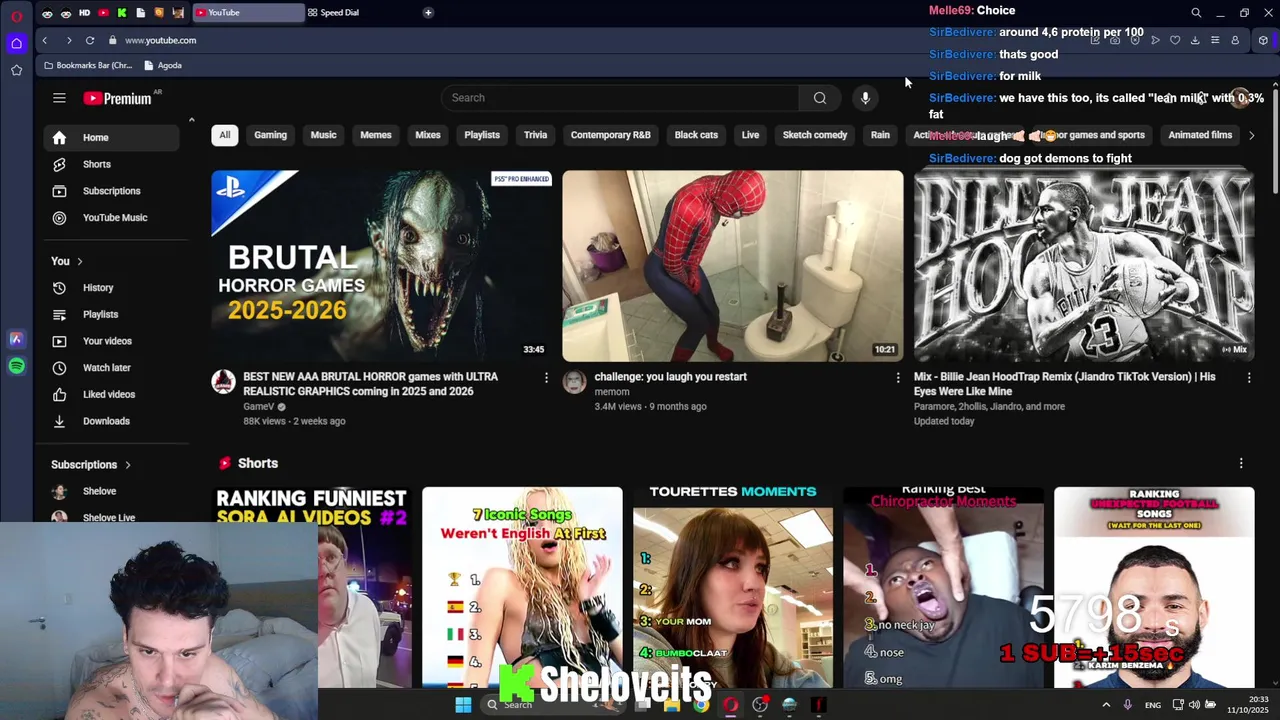Open the memom channel link

(611, 392)
